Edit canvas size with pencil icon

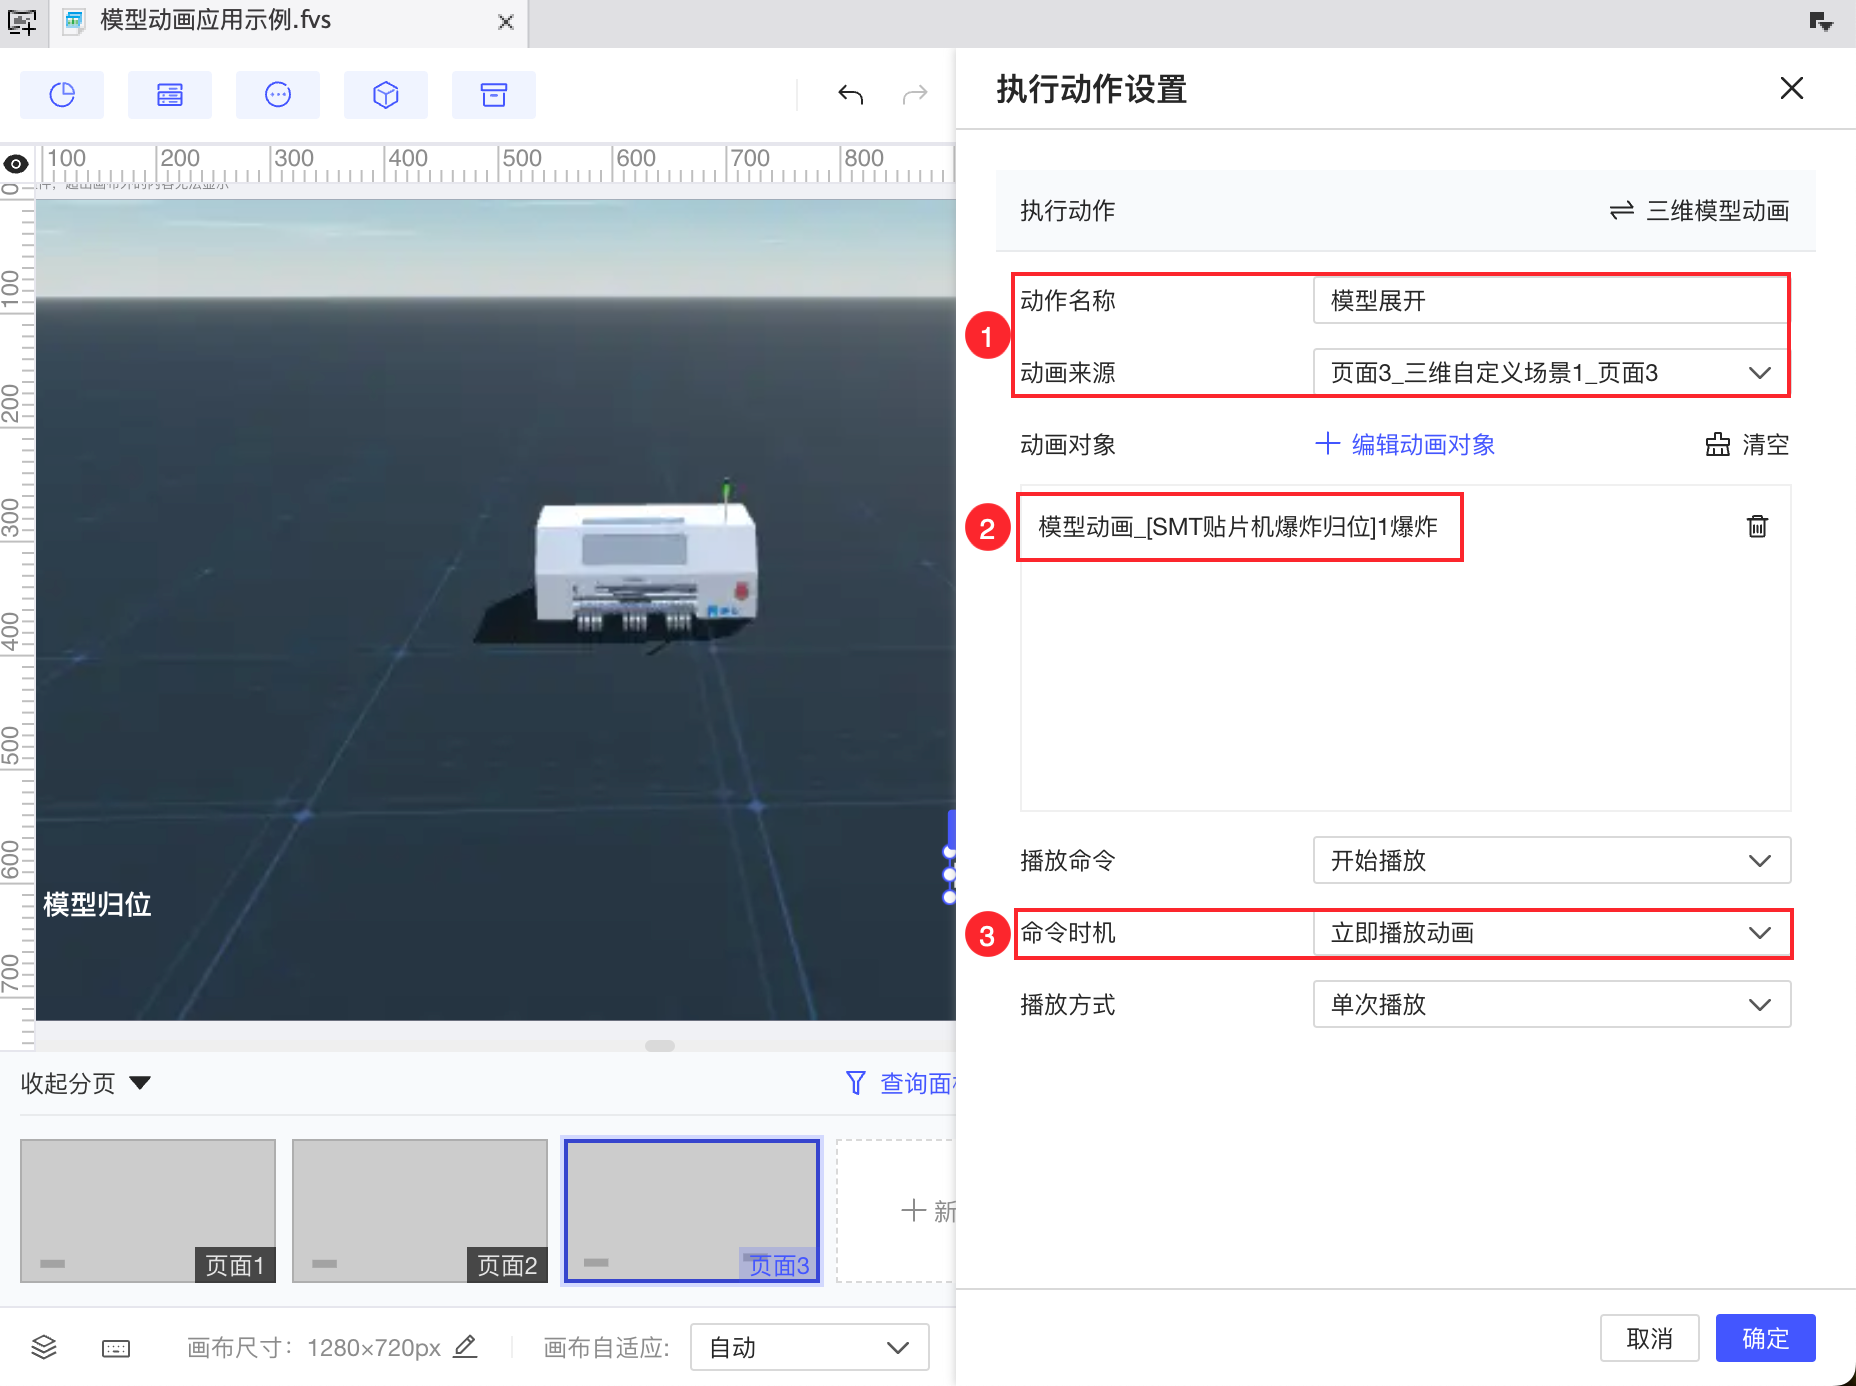point(465,1347)
